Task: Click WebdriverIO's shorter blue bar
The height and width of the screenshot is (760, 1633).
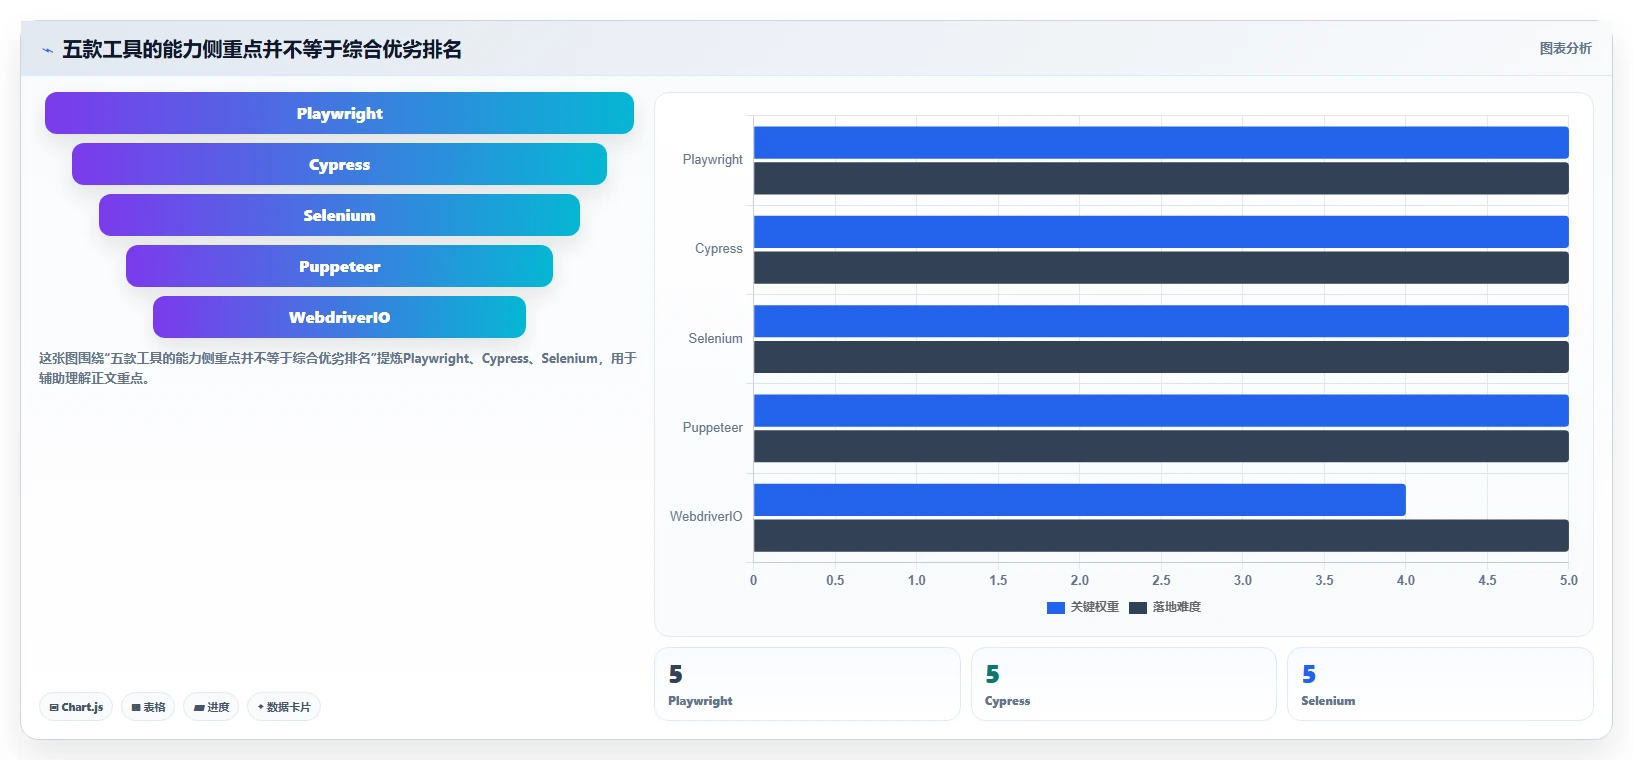Action: coord(1080,500)
